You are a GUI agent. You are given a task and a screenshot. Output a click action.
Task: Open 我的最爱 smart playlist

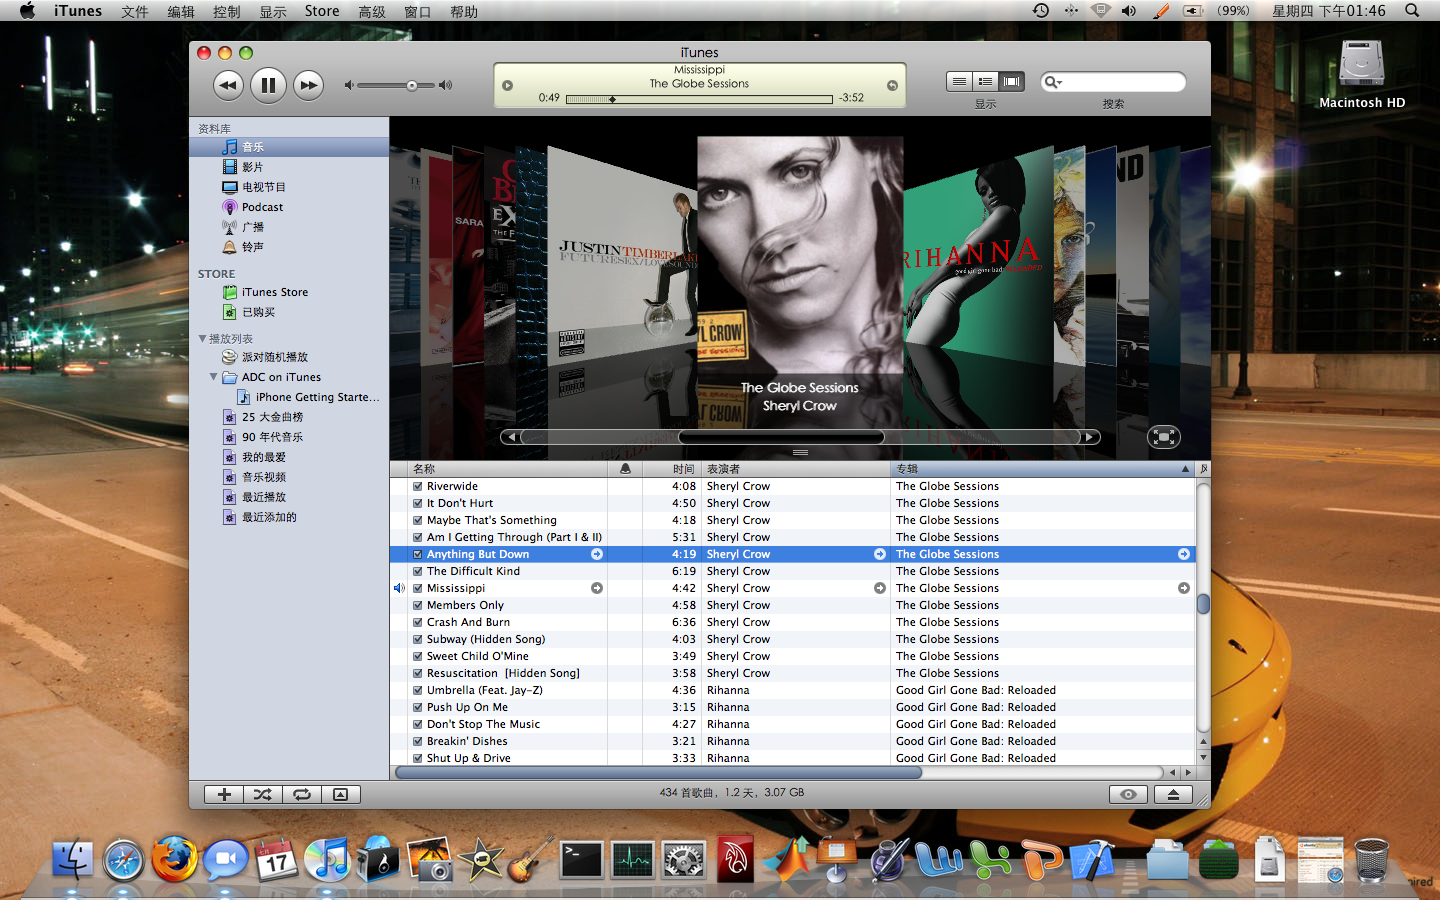click(289, 457)
